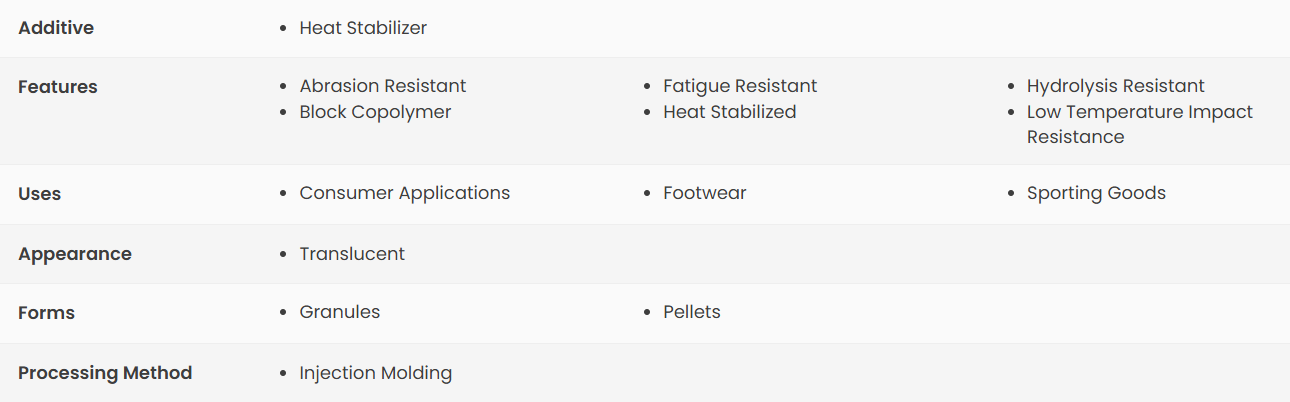Select the Abrasion Resistant feature
1290x402 pixels.
(x=383, y=86)
